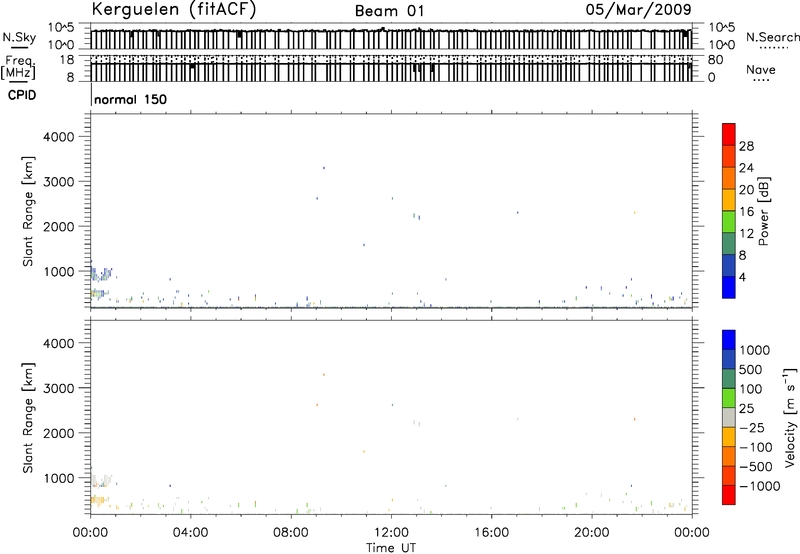Click the '08:00' time axis tick label
The width and height of the screenshot is (800, 554).
coord(291,533)
